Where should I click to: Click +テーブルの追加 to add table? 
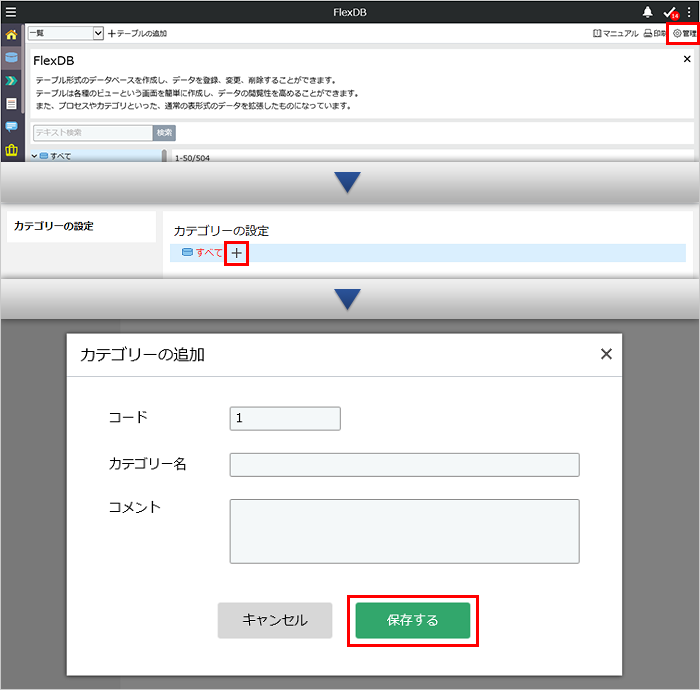(x=138, y=33)
